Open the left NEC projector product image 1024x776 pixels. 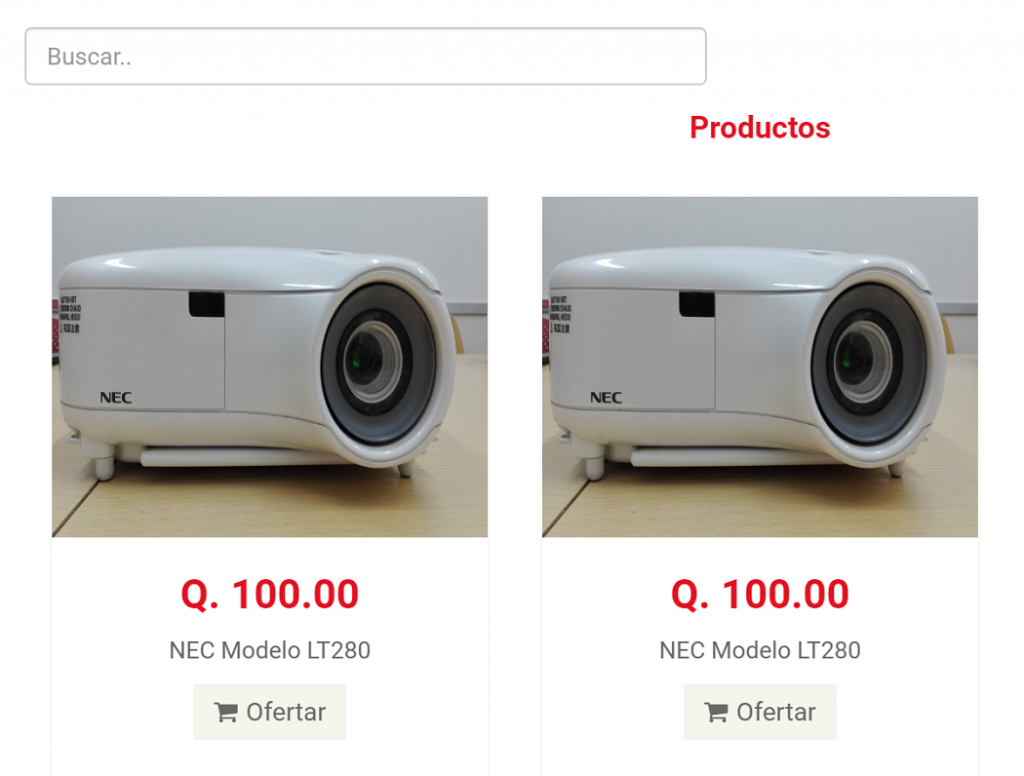[x=270, y=367]
